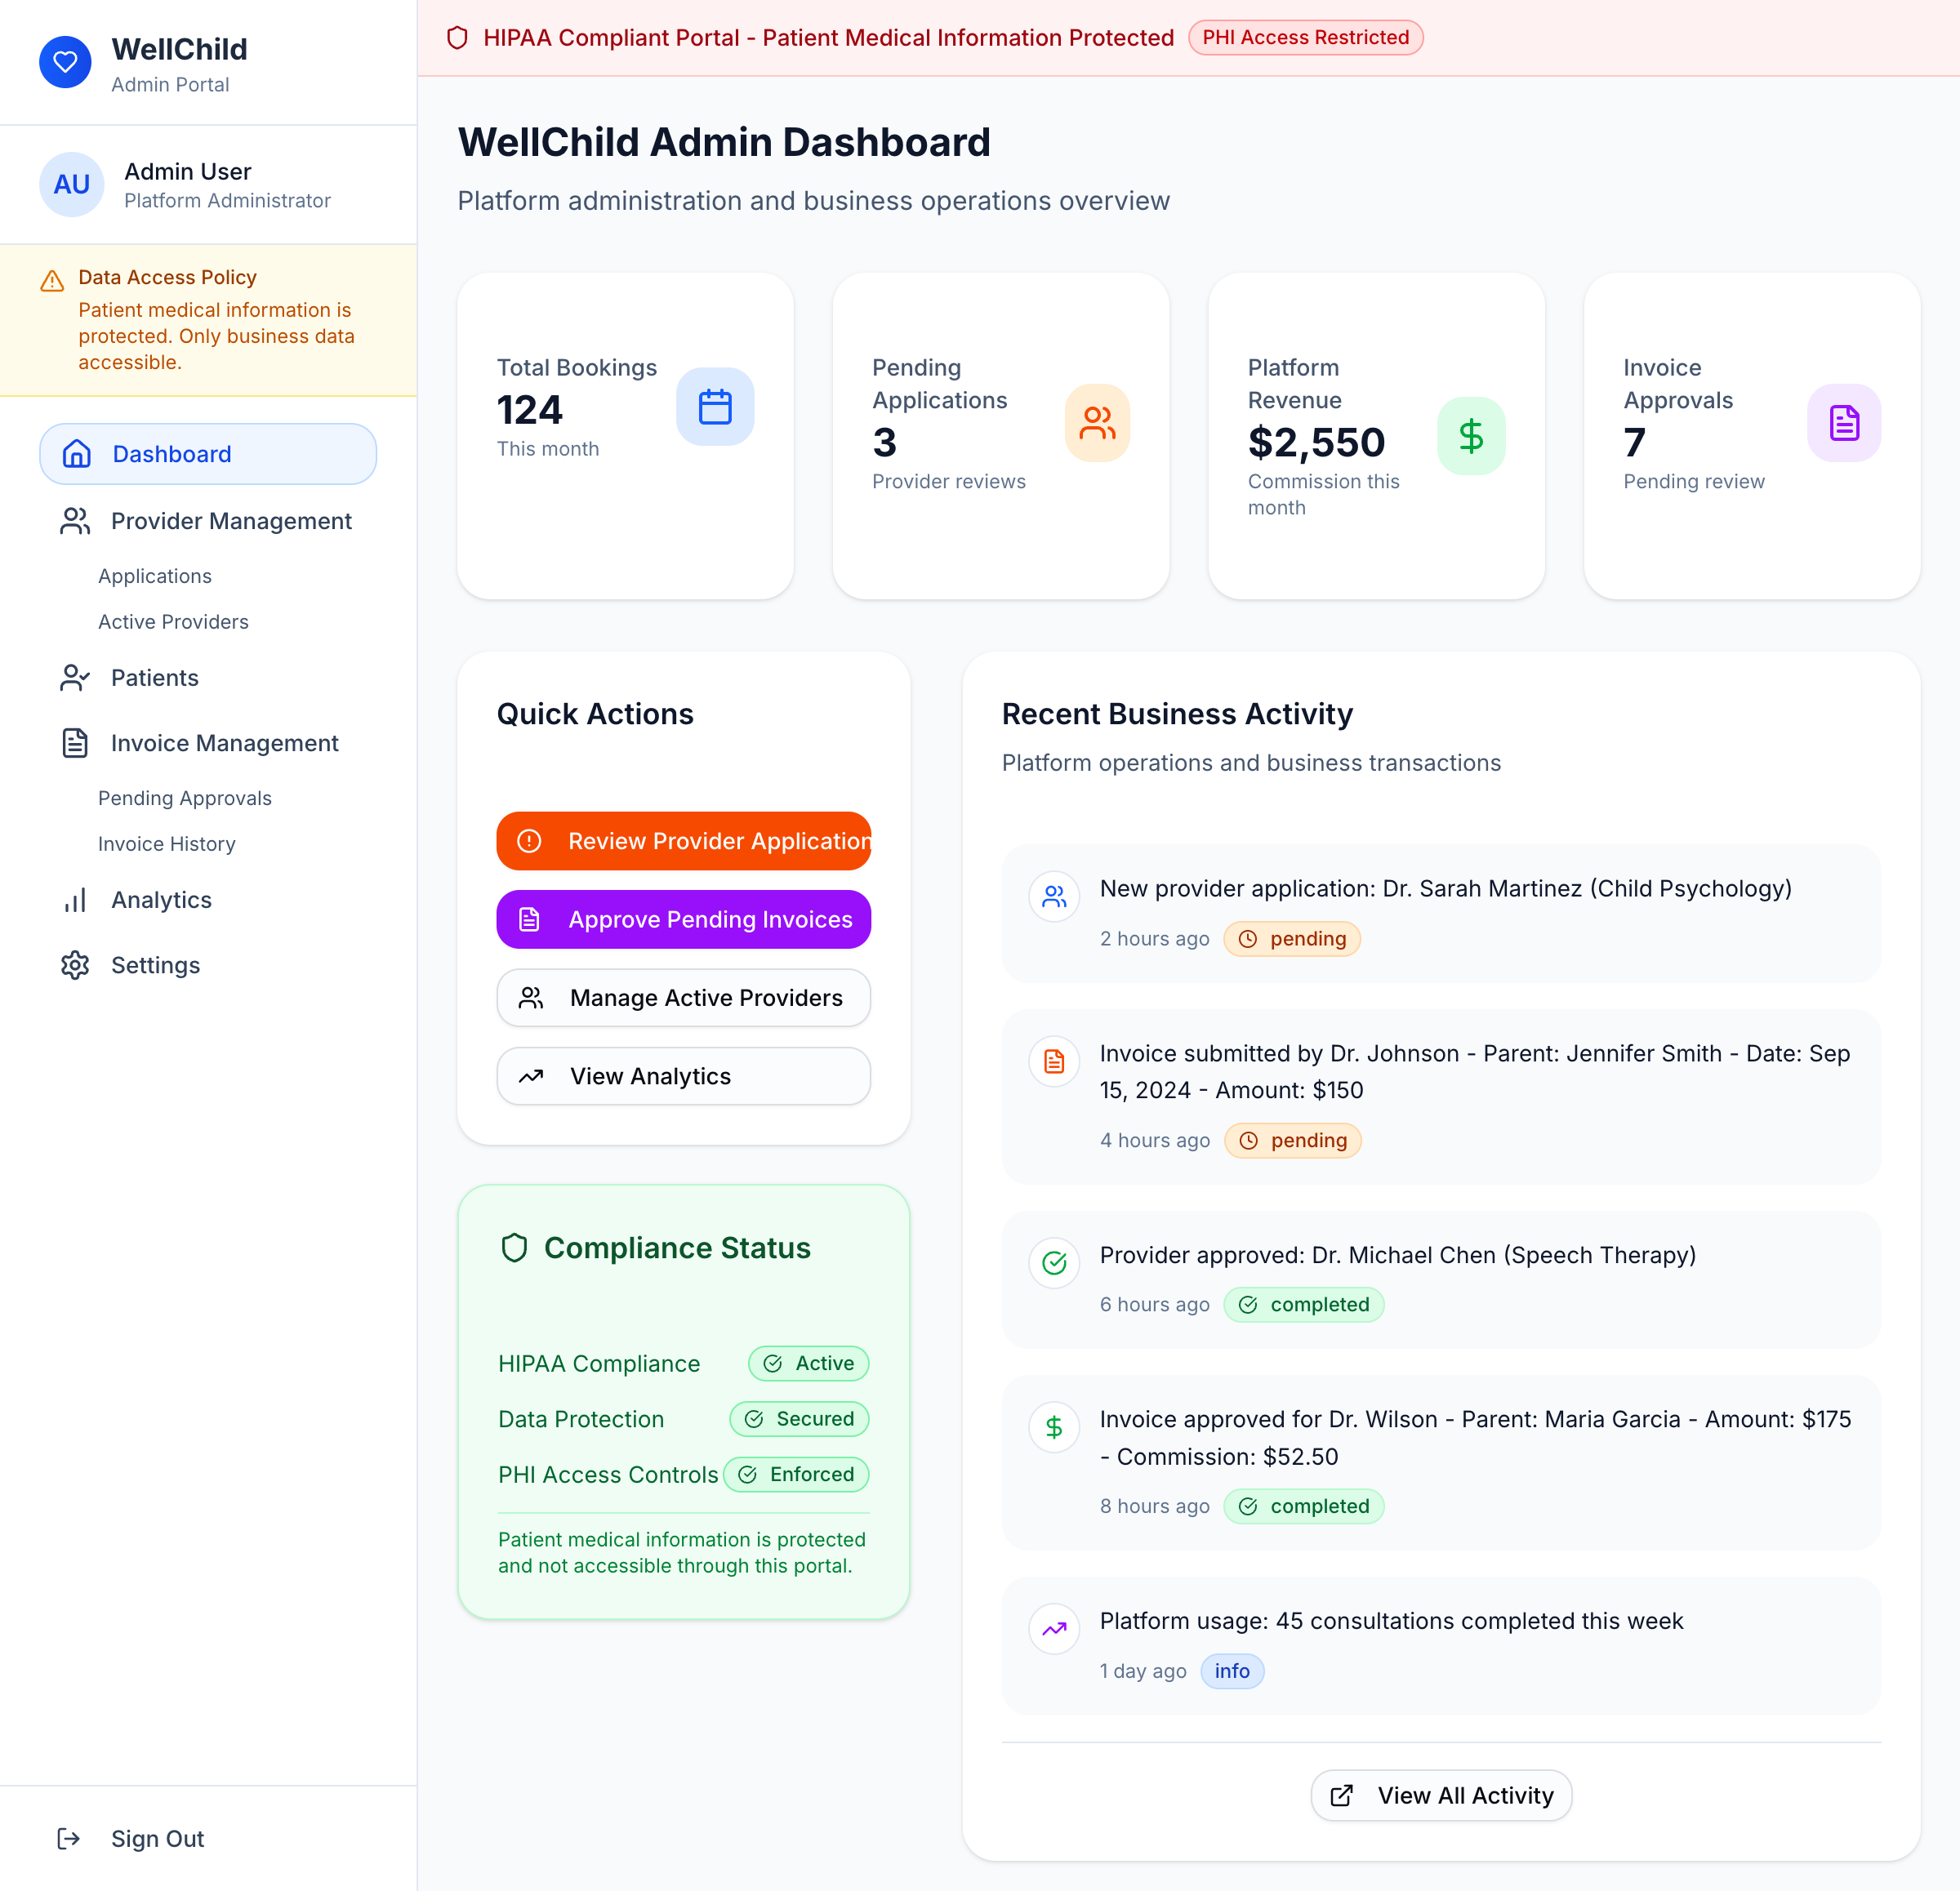Viewport: 1960px width, 1891px height.
Task: Click the WellChild heart logo icon
Action: [65, 62]
